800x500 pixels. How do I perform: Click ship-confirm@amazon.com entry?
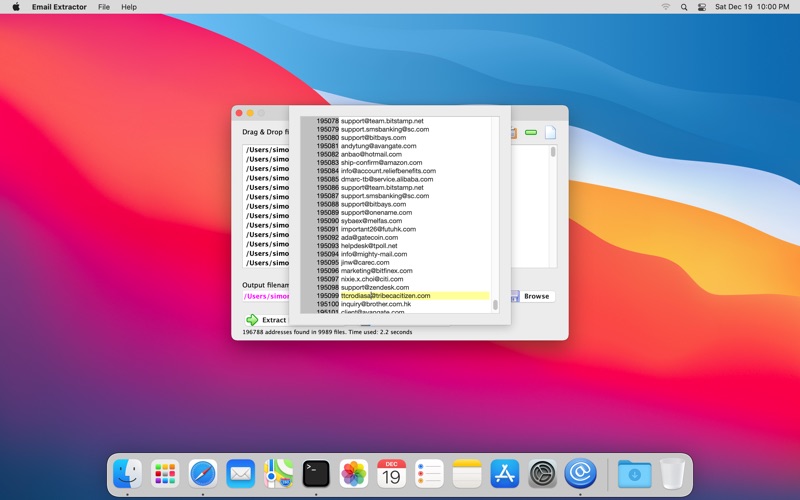381,163
